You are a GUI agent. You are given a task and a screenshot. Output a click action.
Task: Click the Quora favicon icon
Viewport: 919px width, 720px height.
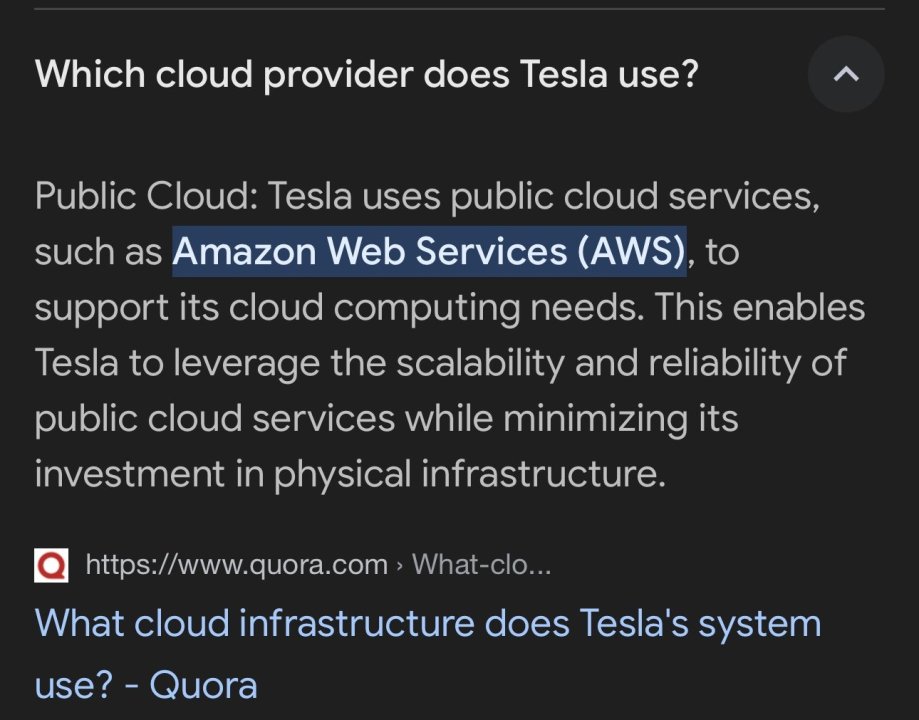(x=51, y=566)
